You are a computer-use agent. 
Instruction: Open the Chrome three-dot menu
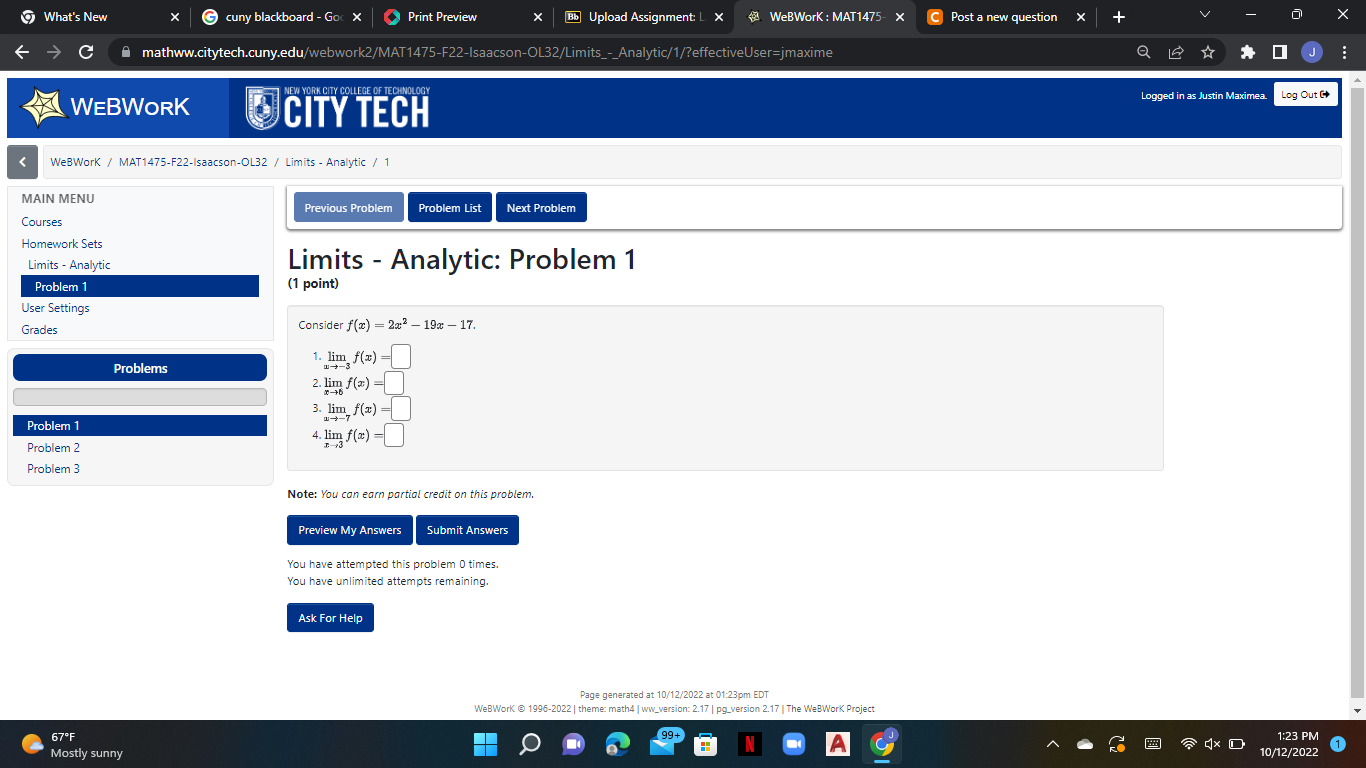click(x=1345, y=52)
